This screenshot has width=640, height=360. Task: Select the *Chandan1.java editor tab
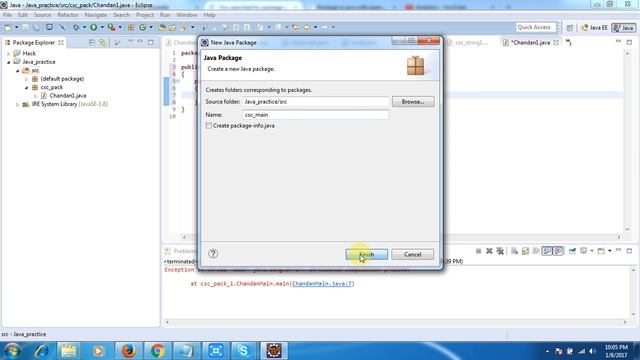(x=531, y=42)
